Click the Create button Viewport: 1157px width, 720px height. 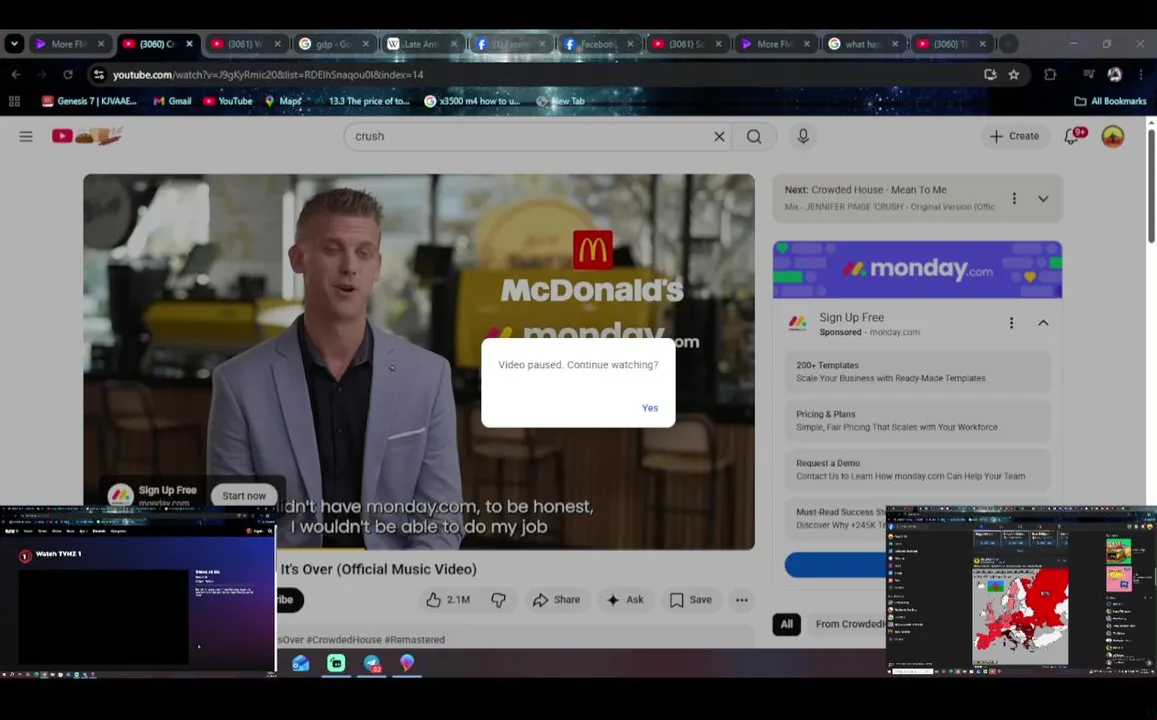[1015, 136]
